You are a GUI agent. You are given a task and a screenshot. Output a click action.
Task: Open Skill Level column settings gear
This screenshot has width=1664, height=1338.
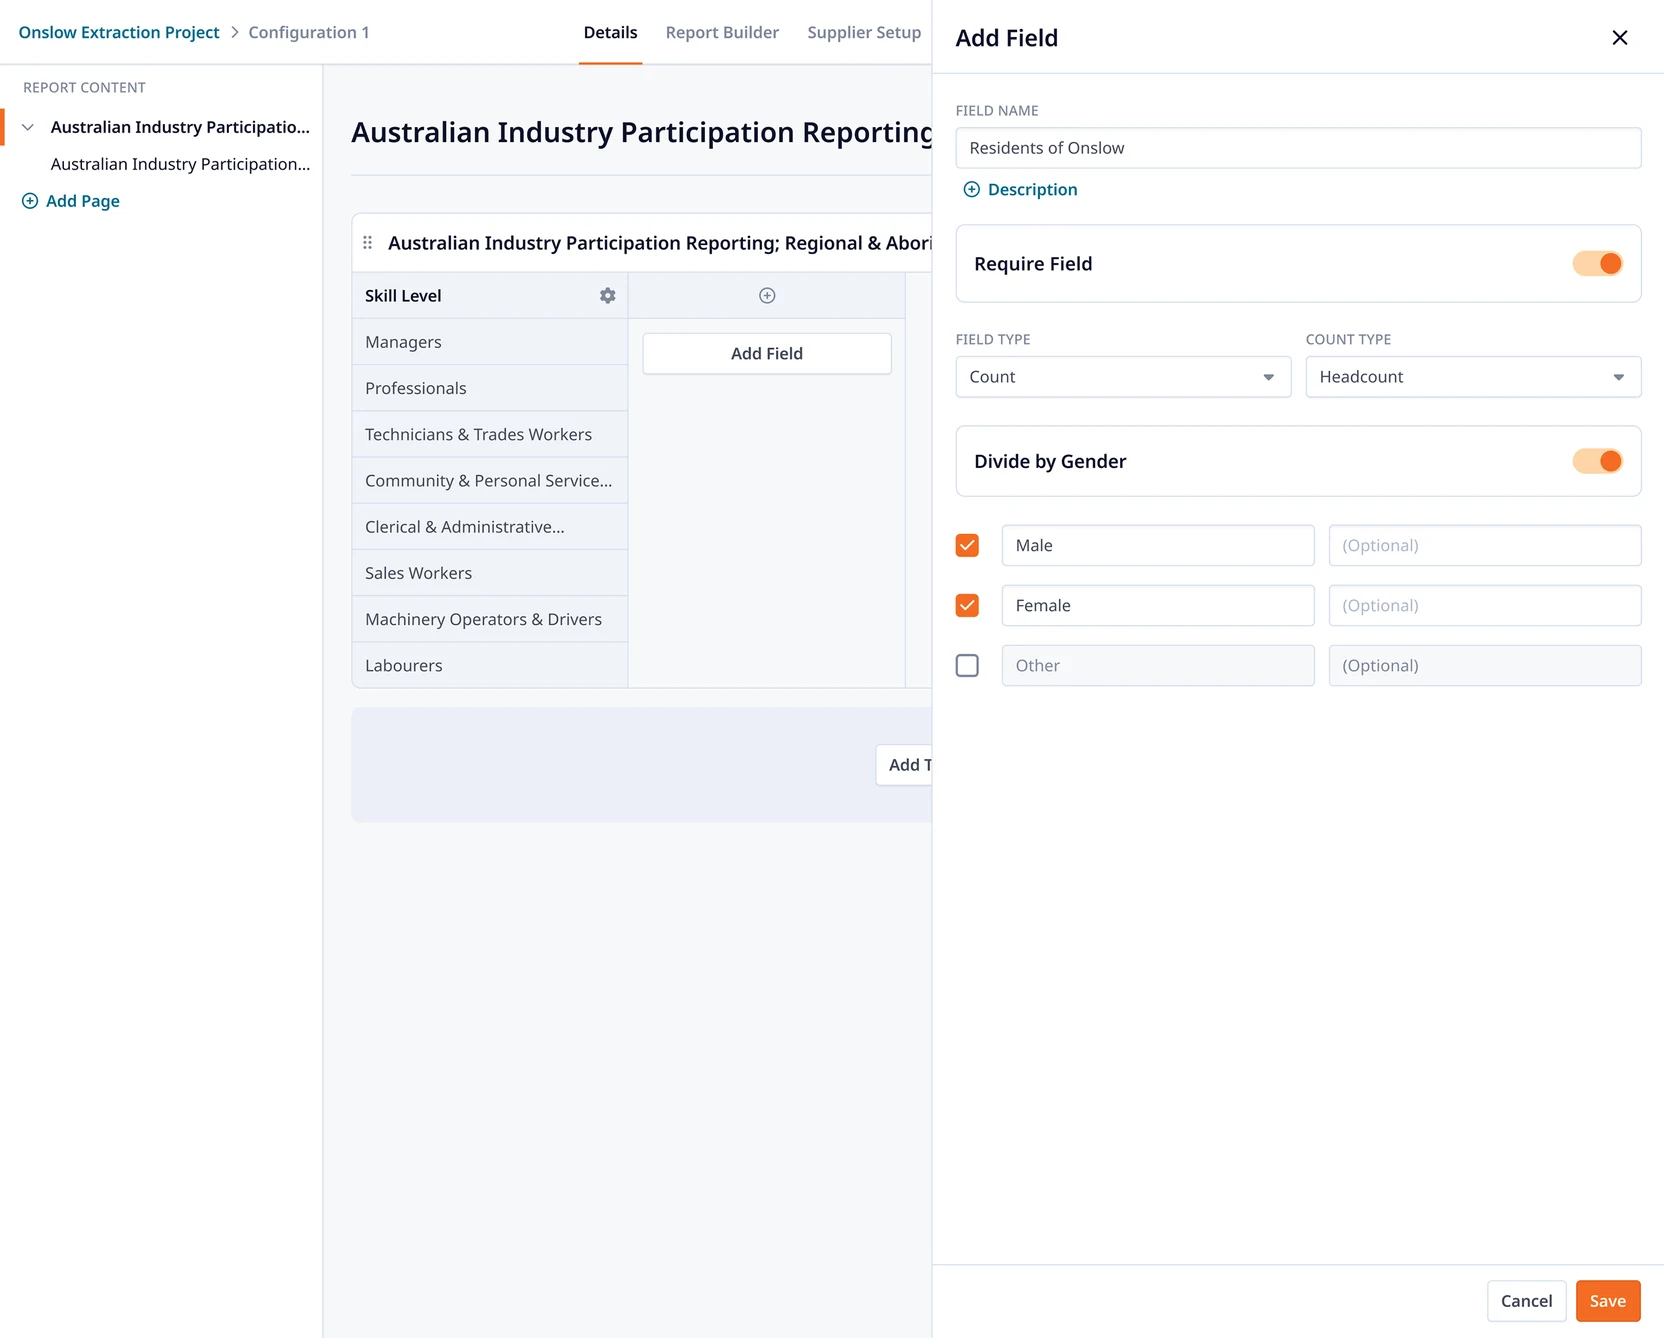tap(607, 296)
